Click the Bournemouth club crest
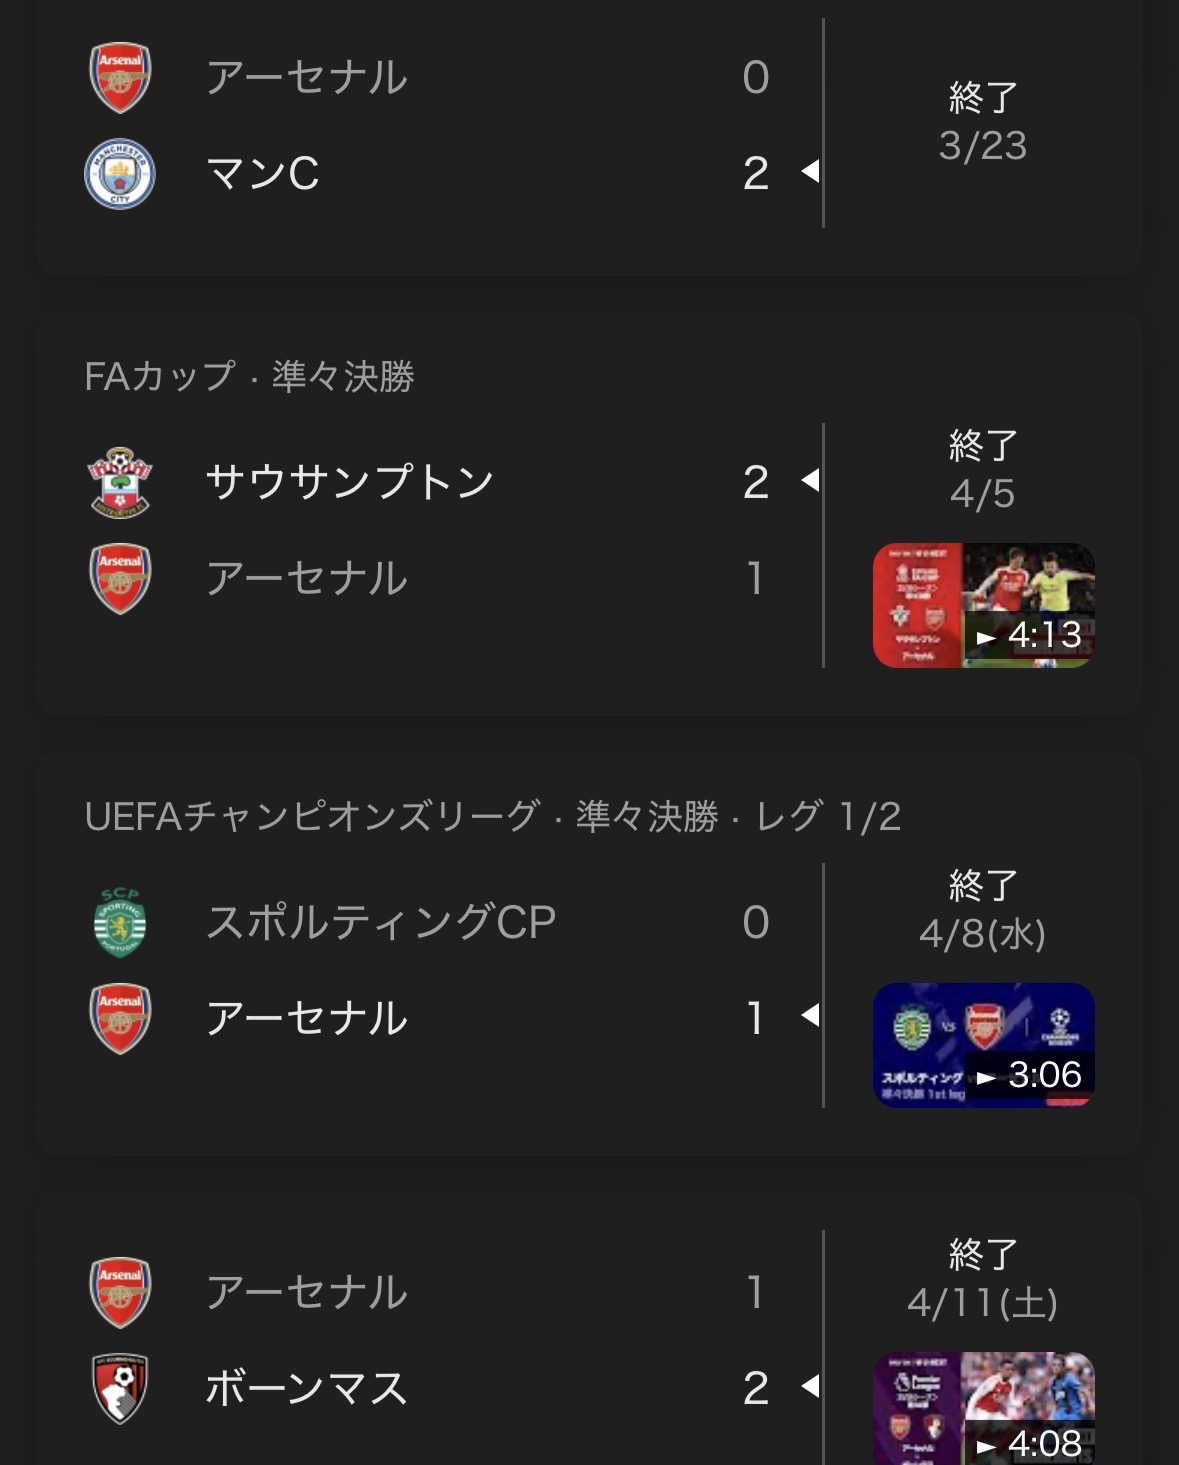The width and height of the screenshot is (1179, 1465). 120,1388
